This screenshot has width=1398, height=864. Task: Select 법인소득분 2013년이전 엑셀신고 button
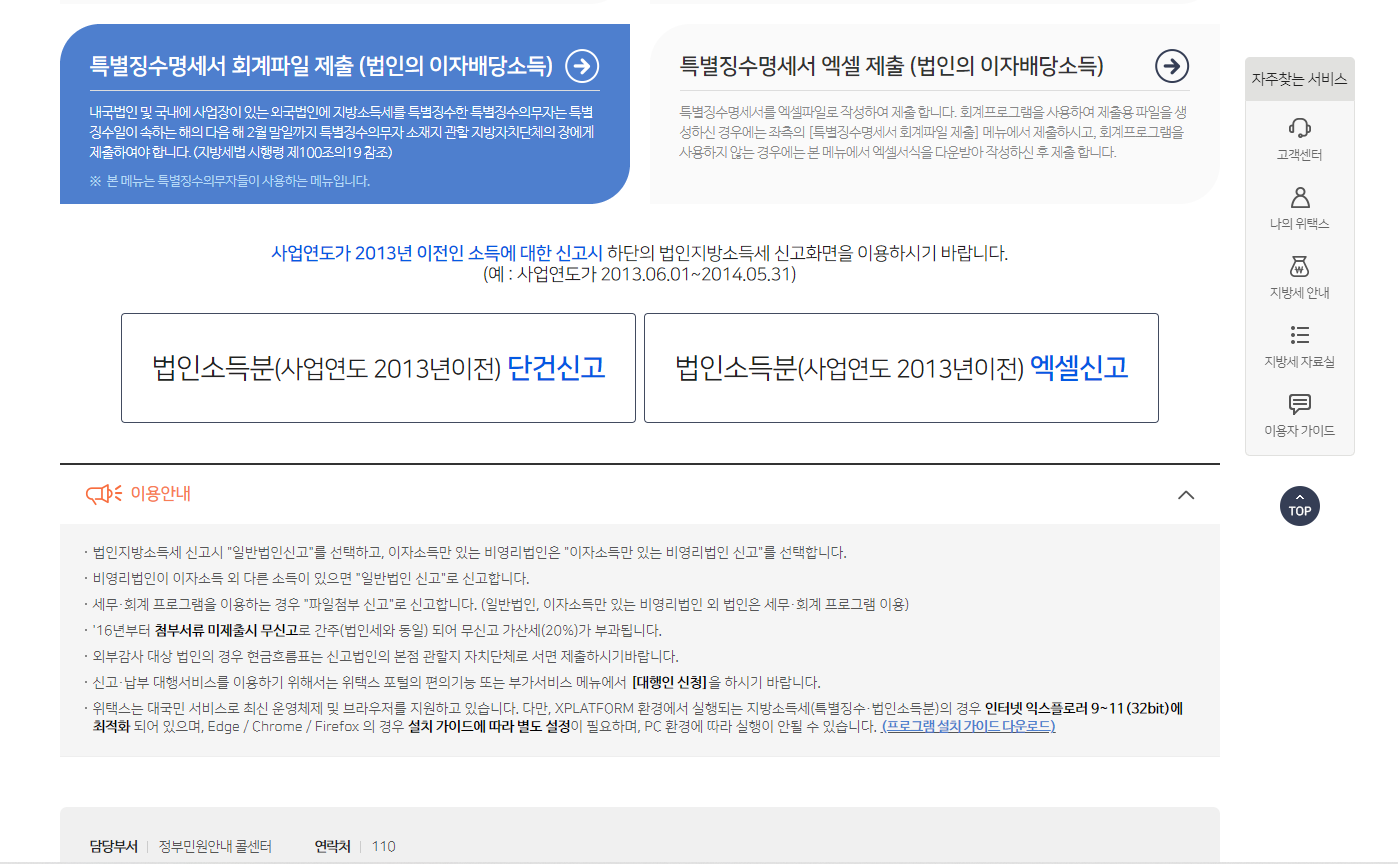click(x=901, y=368)
